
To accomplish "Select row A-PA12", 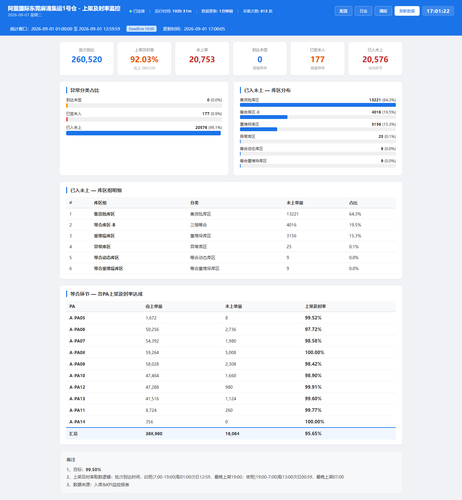I will pyautogui.click(x=231, y=387).
